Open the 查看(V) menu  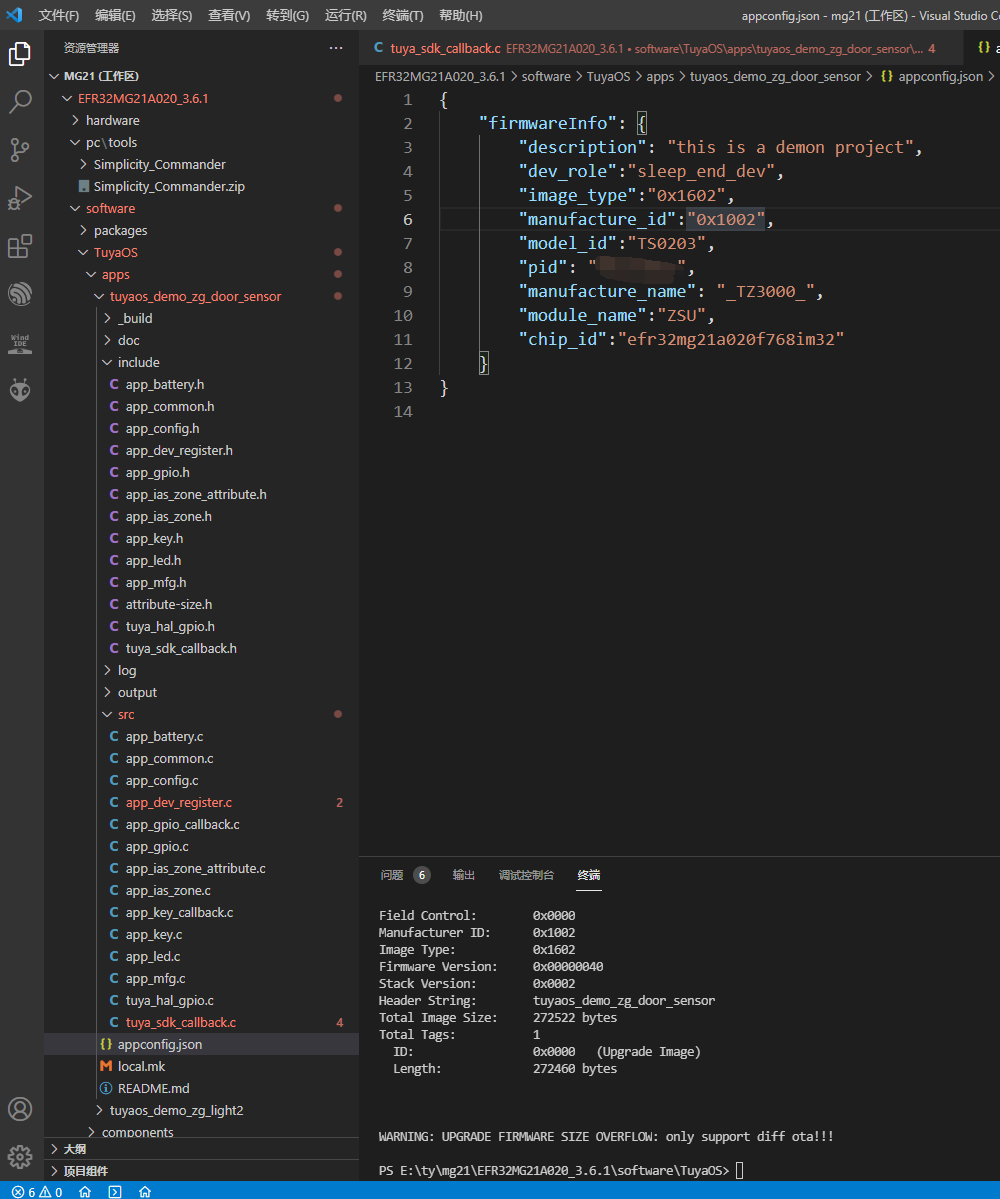point(229,15)
